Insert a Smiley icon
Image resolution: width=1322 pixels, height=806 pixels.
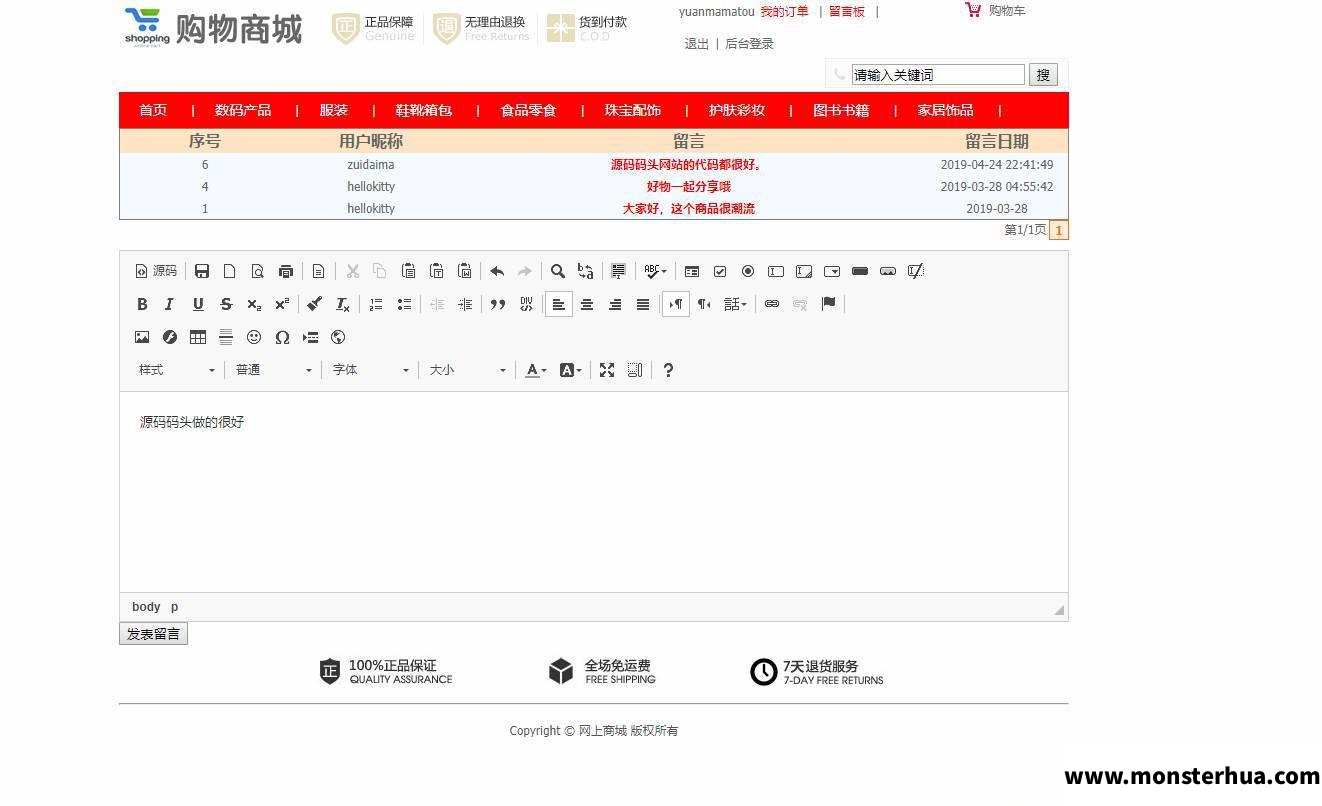pyautogui.click(x=254, y=337)
